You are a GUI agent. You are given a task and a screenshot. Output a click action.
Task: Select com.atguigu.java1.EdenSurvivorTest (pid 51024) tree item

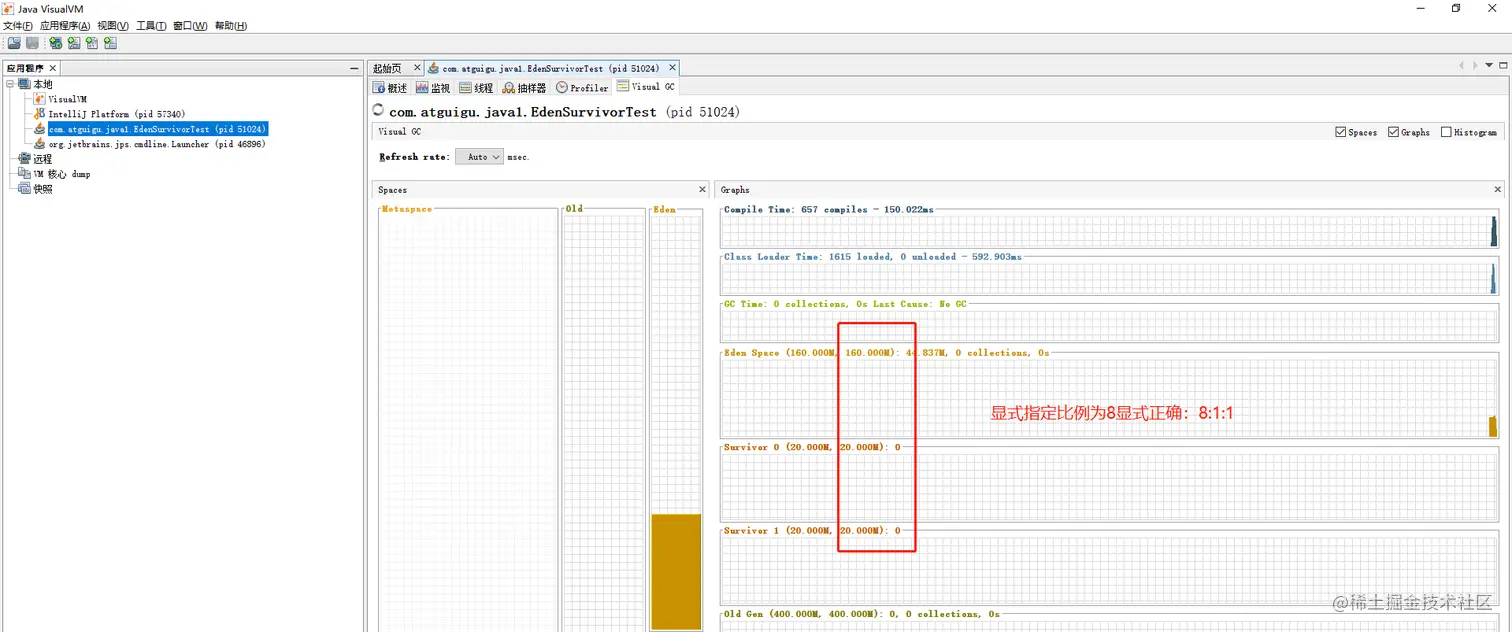point(157,129)
